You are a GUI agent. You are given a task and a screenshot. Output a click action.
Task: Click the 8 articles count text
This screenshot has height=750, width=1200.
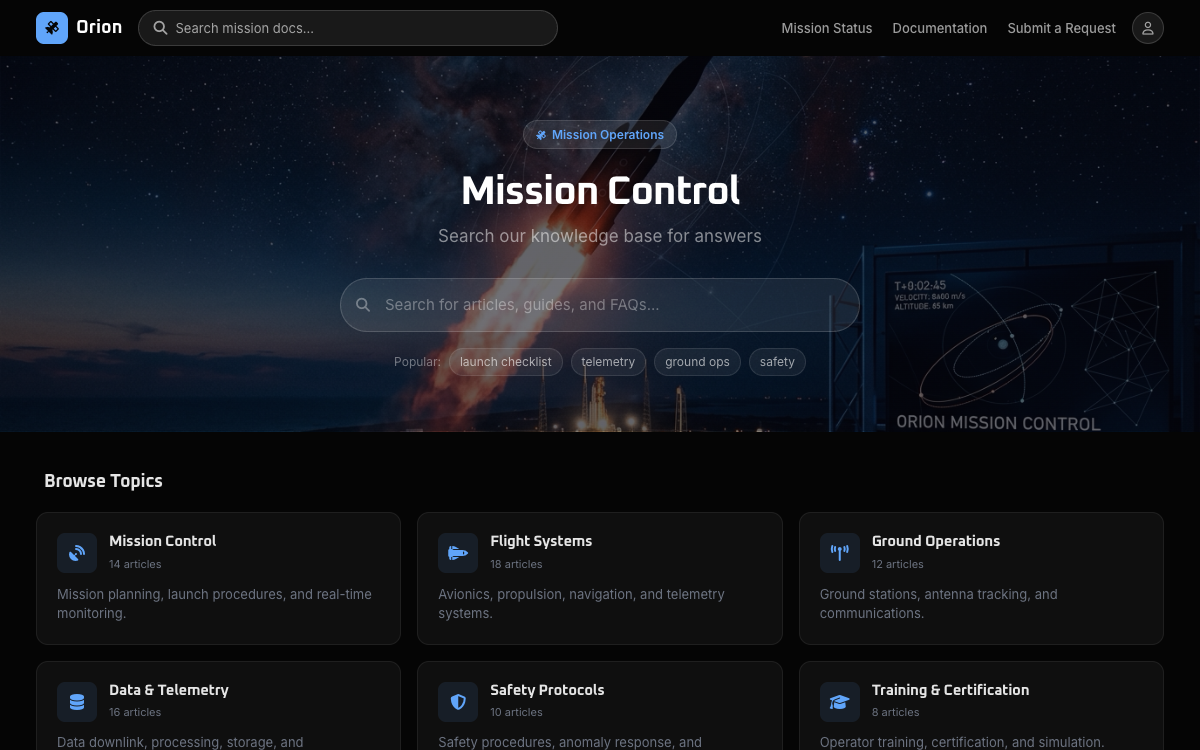click(895, 713)
